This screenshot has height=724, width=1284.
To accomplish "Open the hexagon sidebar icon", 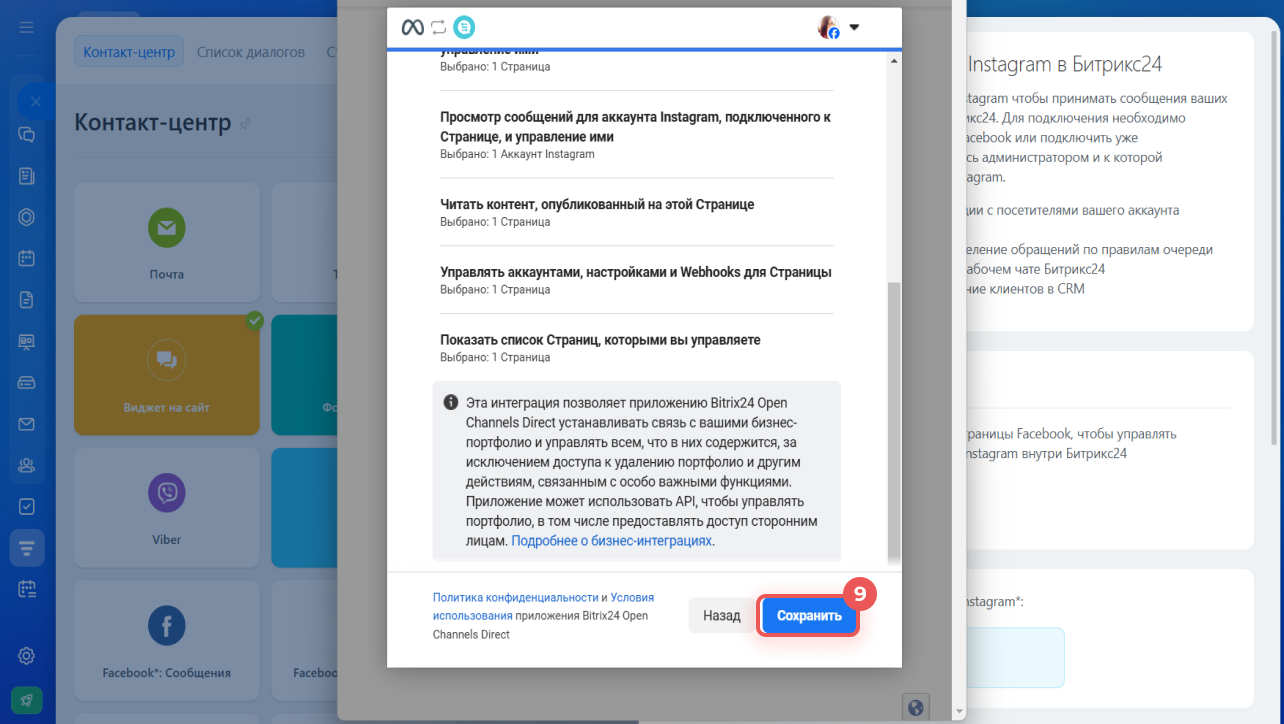I will pyautogui.click(x=27, y=217).
